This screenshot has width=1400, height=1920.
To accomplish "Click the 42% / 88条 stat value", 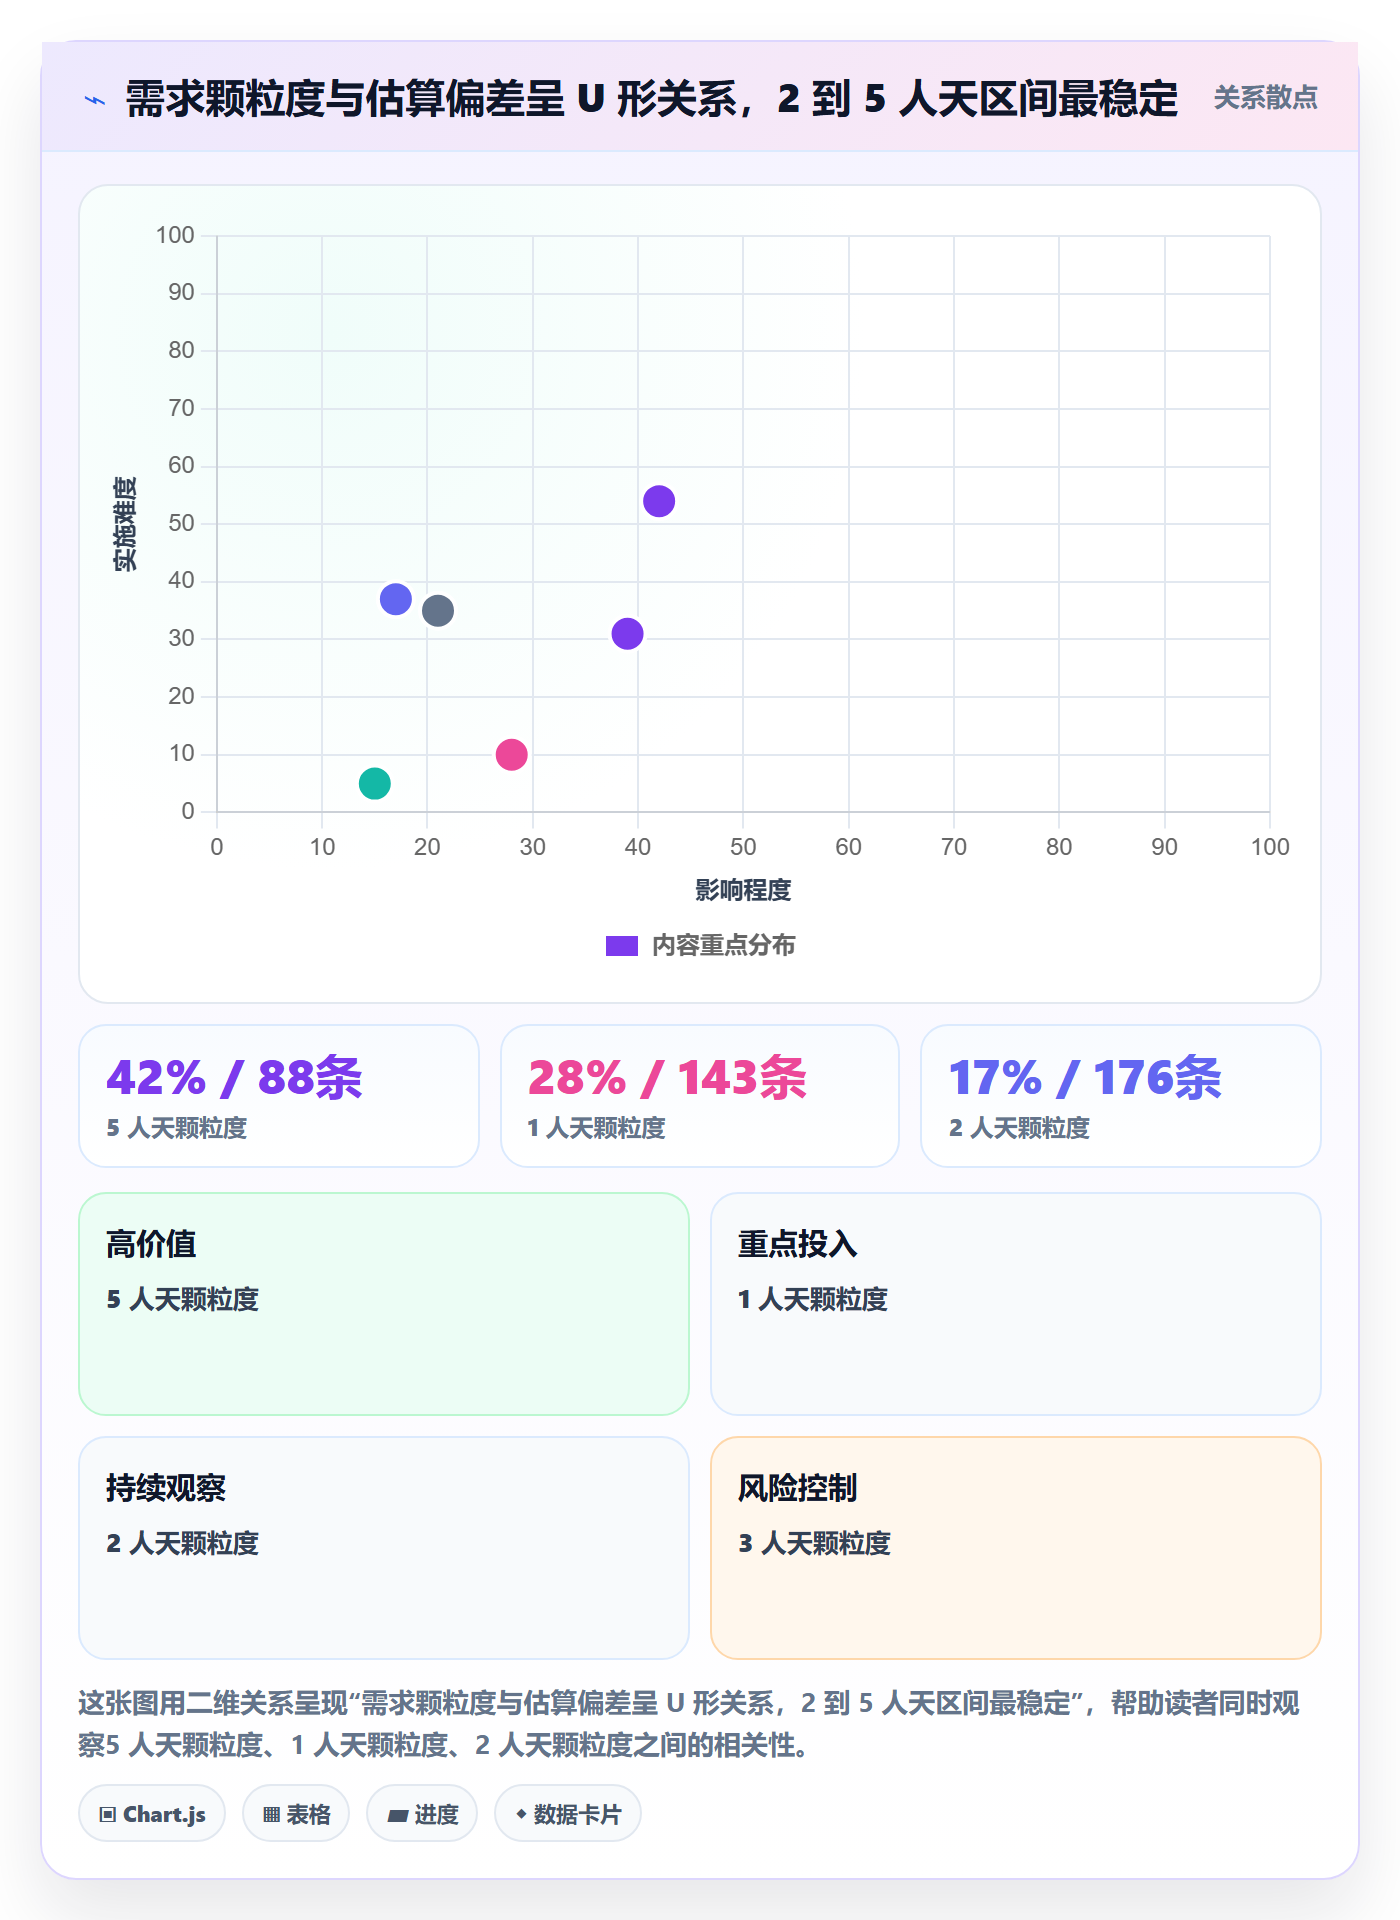I will pyautogui.click(x=234, y=1078).
